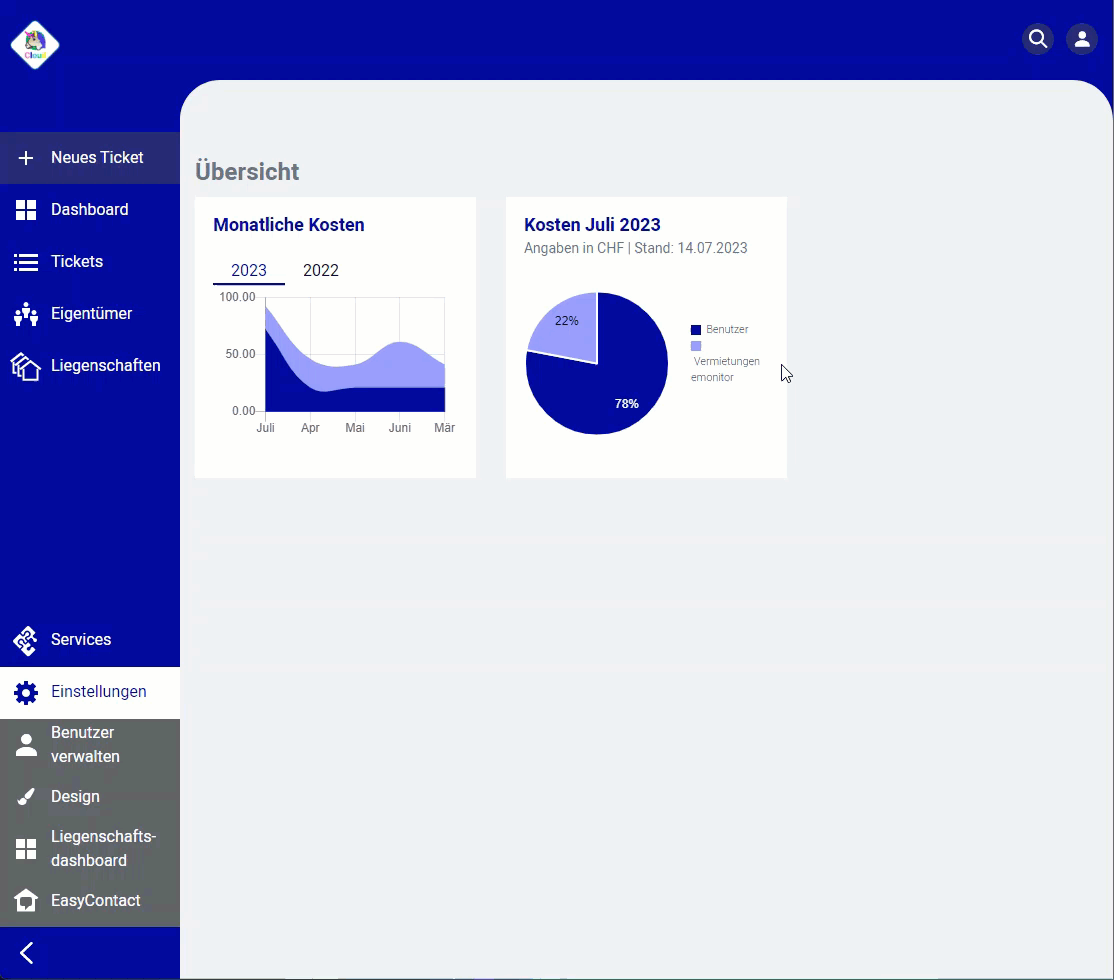Switch to the 2023 tab
The height and width of the screenshot is (980, 1114).
[249, 271]
